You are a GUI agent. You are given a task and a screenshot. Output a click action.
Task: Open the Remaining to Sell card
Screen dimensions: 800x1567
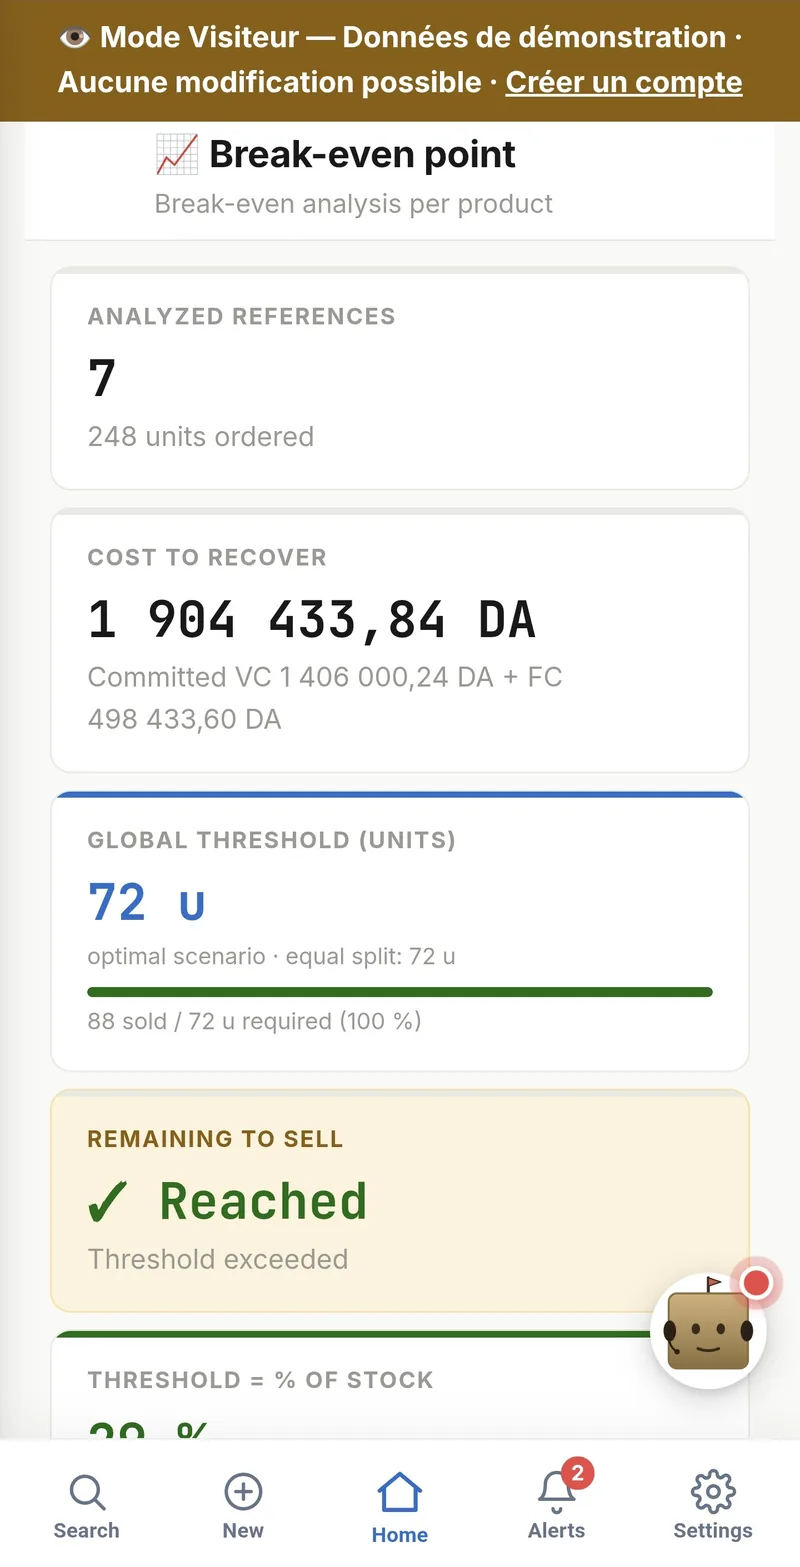400,1201
